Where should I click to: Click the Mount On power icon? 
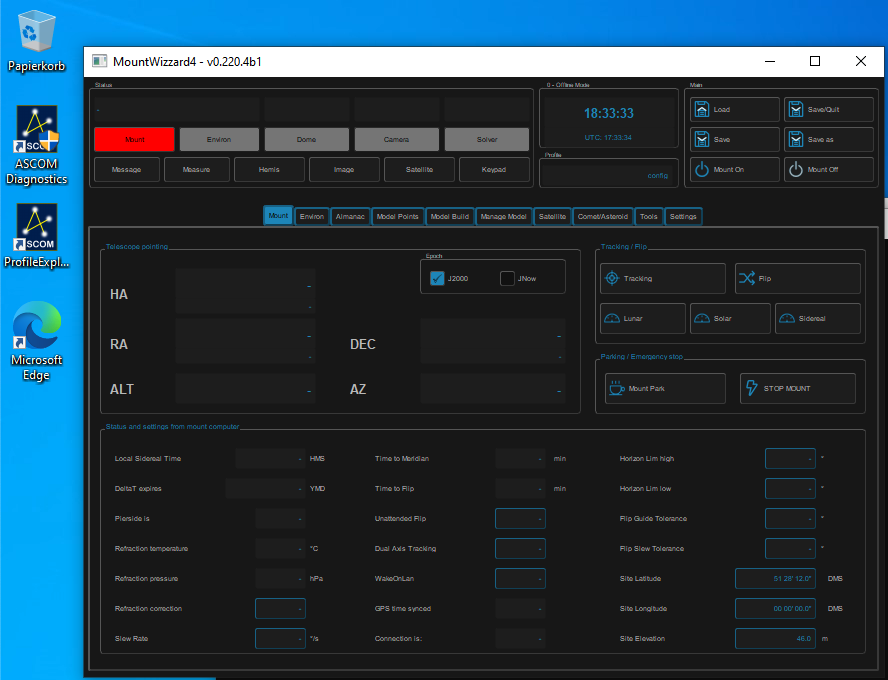coord(702,169)
